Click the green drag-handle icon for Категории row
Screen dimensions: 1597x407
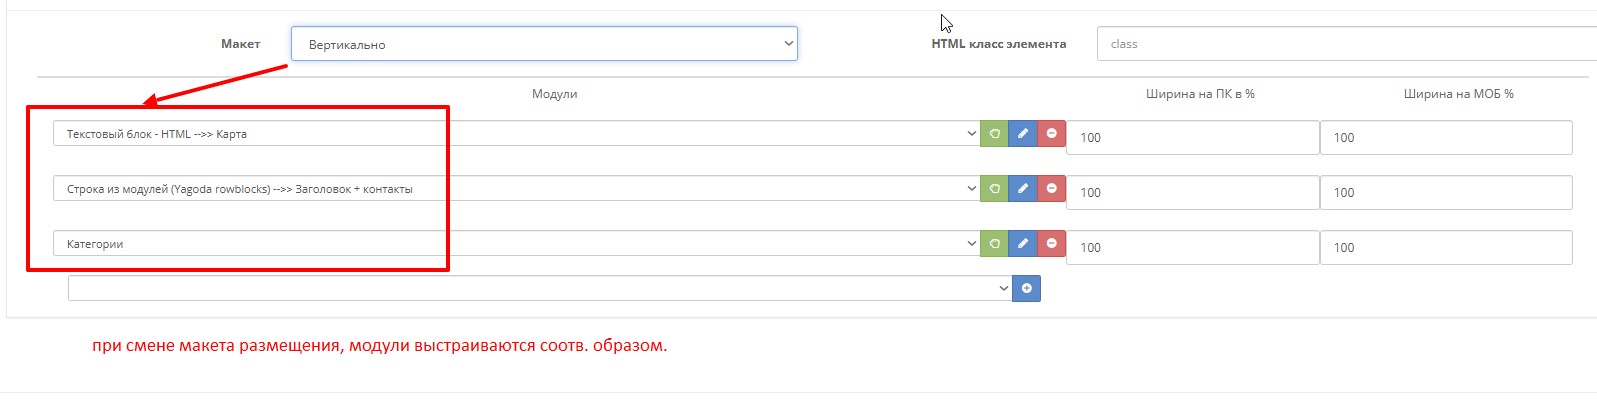994,243
